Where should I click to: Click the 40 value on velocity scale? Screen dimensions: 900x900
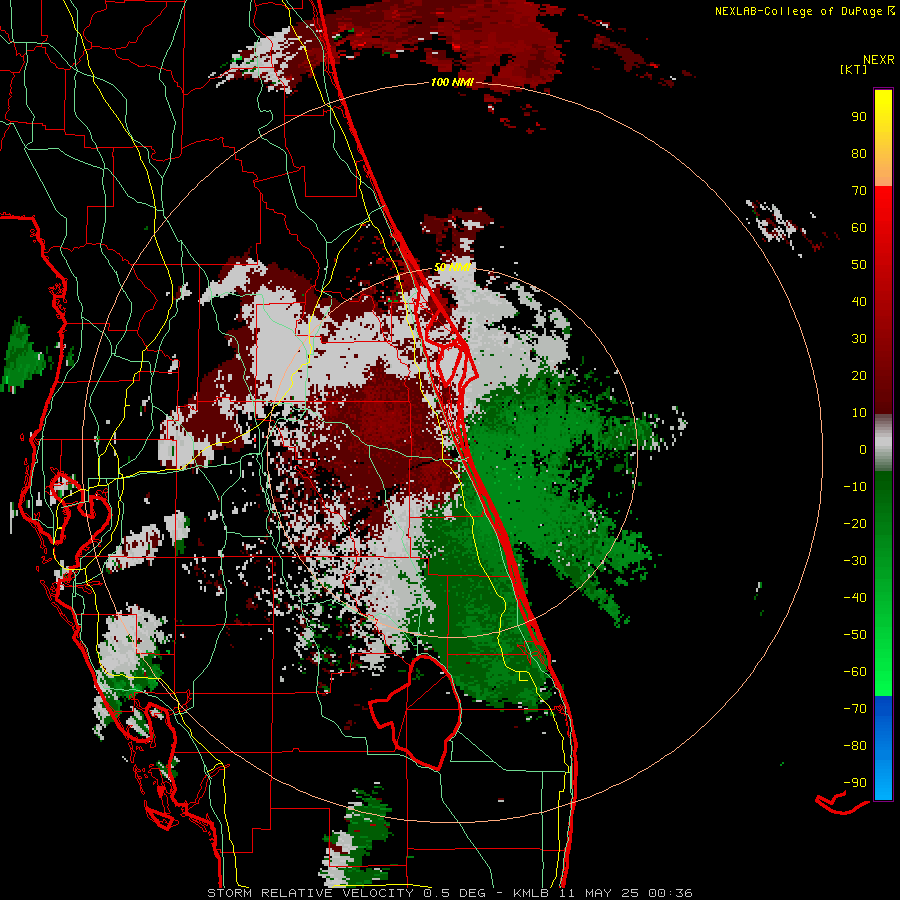pyautogui.click(x=859, y=302)
